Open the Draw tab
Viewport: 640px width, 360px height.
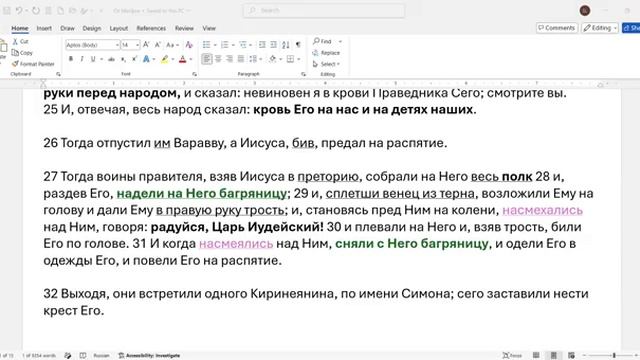(x=67, y=28)
